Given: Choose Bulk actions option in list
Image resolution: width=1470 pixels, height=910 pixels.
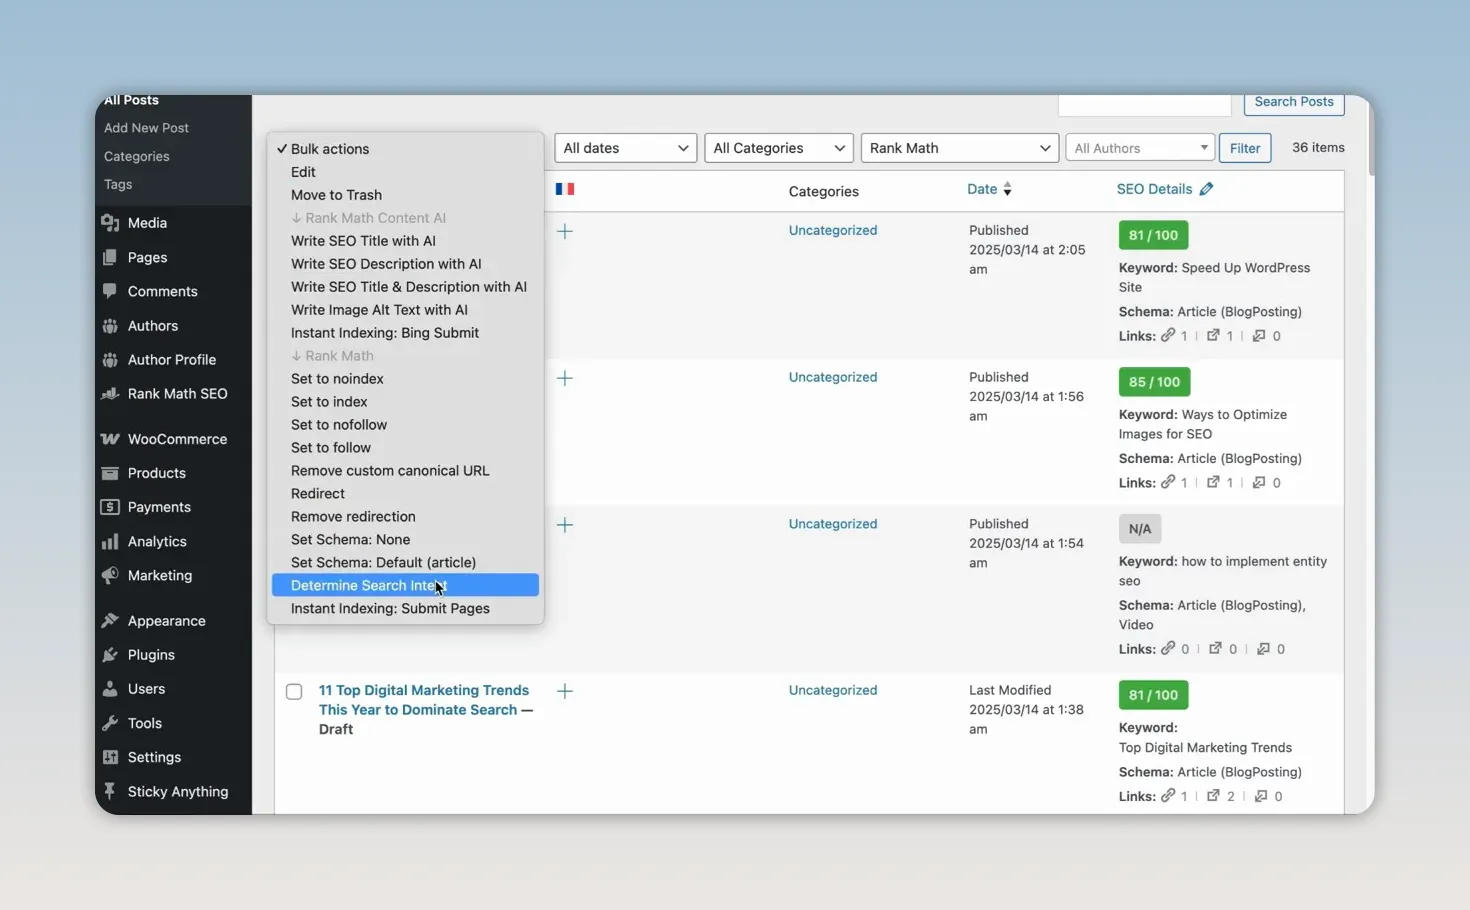Looking at the screenshot, I should point(405,149).
